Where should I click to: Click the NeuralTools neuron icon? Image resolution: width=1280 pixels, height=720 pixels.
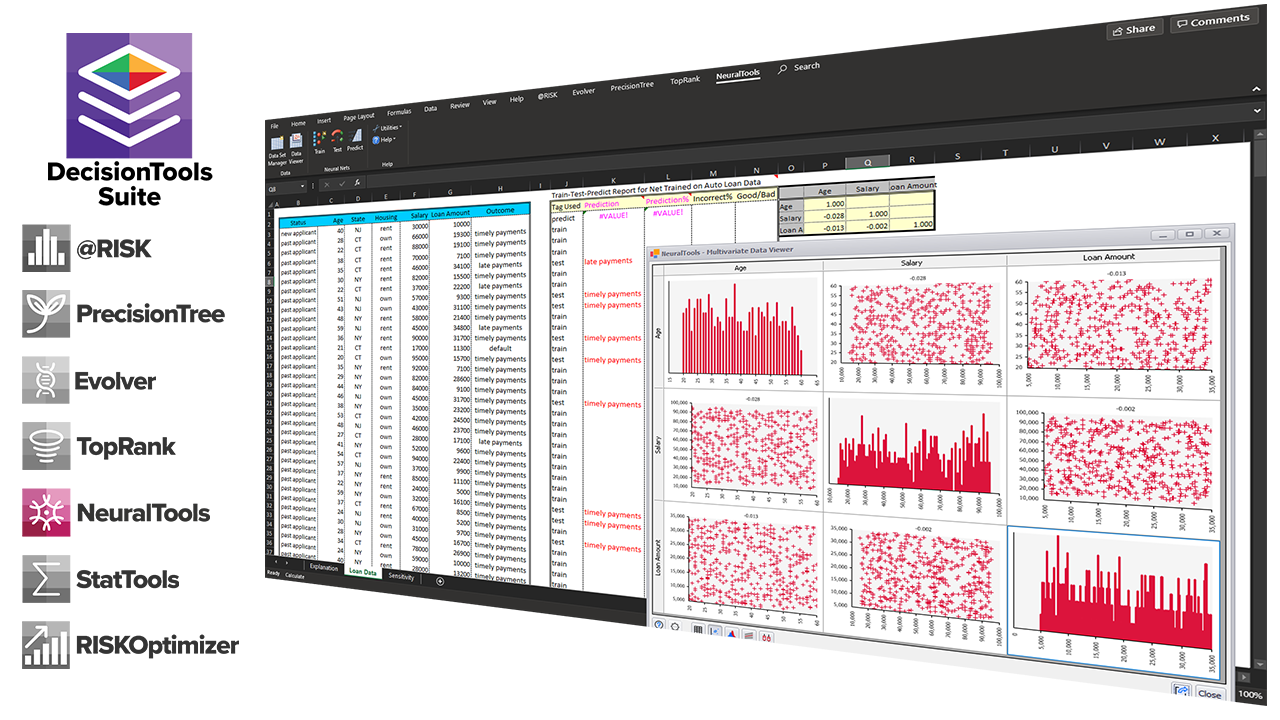click(x=46, y=513)
